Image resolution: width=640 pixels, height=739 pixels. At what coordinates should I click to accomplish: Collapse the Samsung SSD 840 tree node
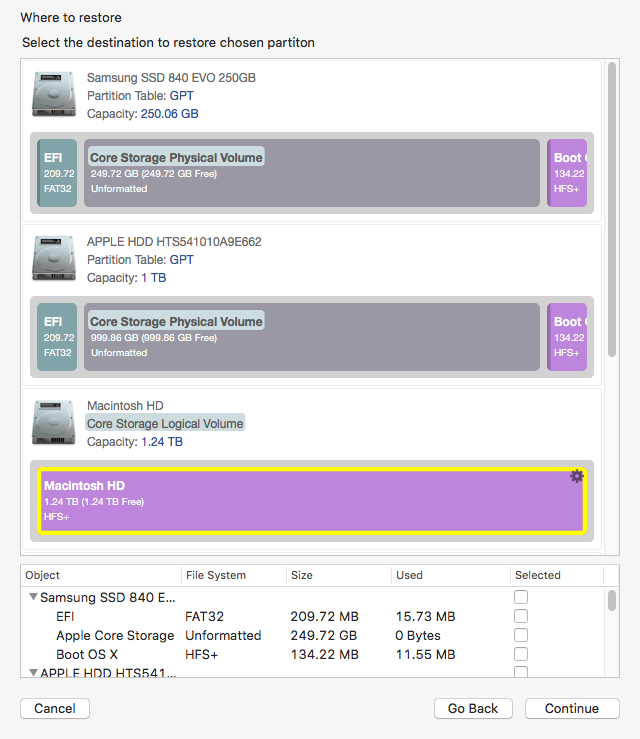(33, 597)
